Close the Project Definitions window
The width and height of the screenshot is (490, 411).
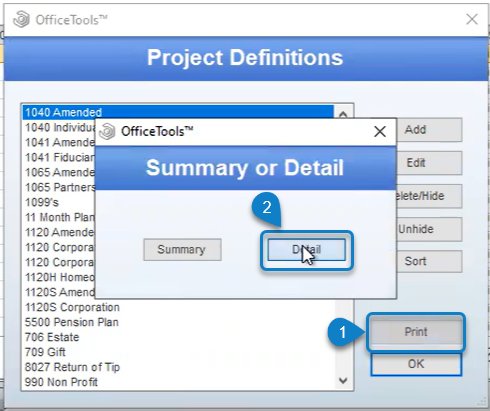click(472, 19)
